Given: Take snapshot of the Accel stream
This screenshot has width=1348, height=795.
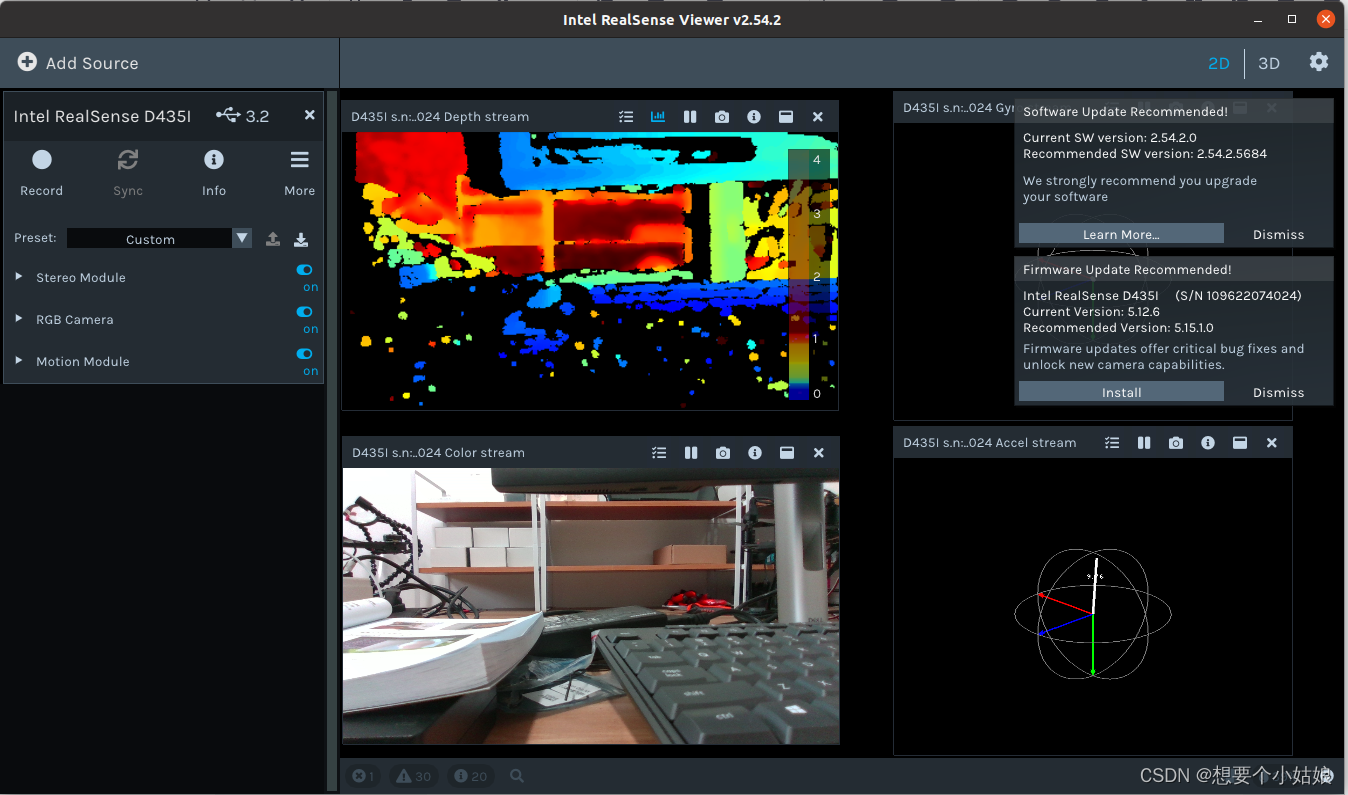Looking at the screenshot, I should click(1176, 443).
